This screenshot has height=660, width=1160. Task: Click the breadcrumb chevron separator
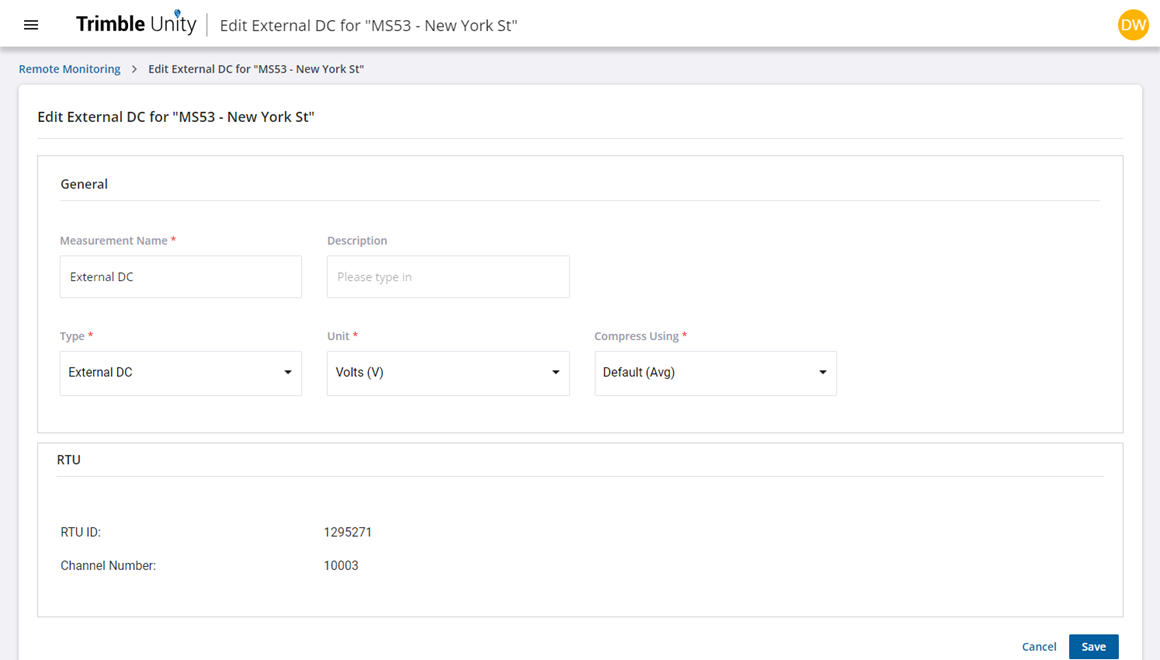point(134,69)
